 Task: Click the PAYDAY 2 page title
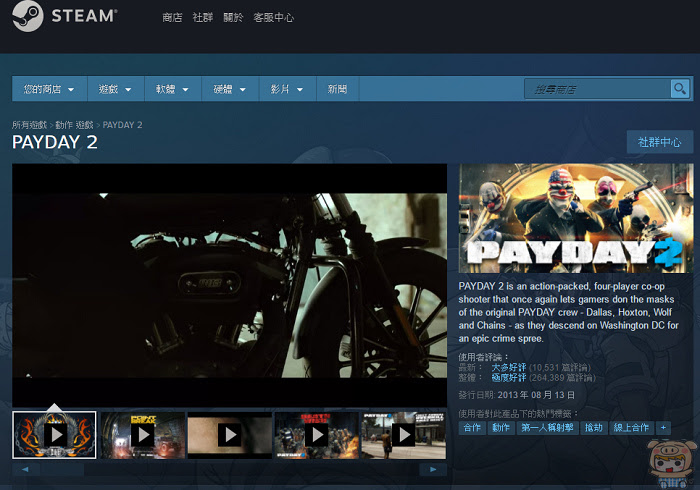pyautogui.click(x=54, y=142)
